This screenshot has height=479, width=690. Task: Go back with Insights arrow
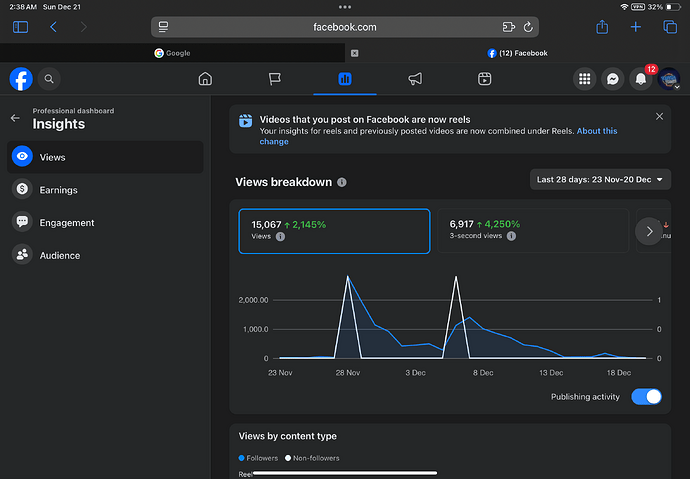coord(15,118)
